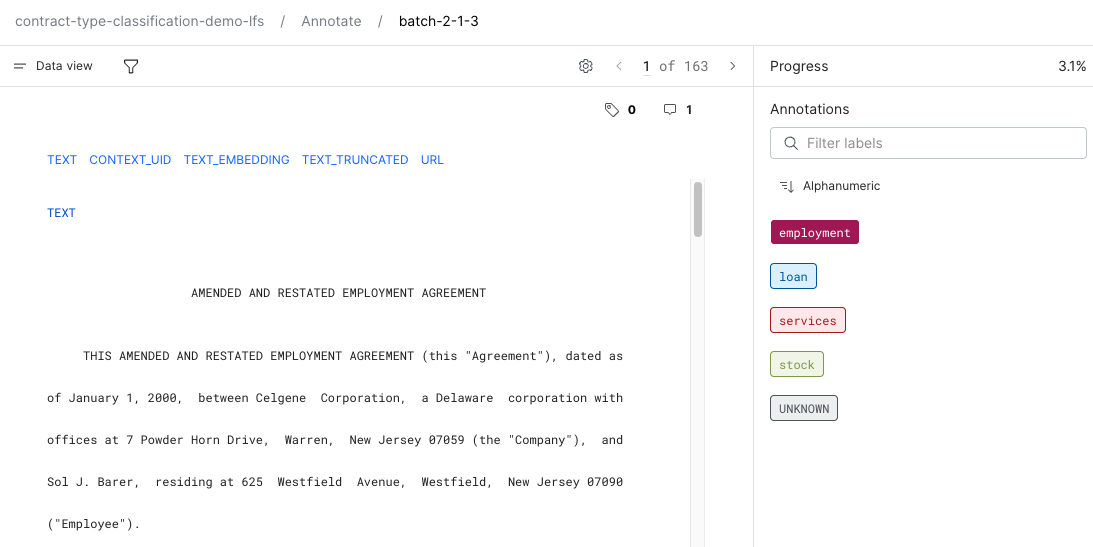
Task: Focus the Filter labels search field
Action: (928, 143)
